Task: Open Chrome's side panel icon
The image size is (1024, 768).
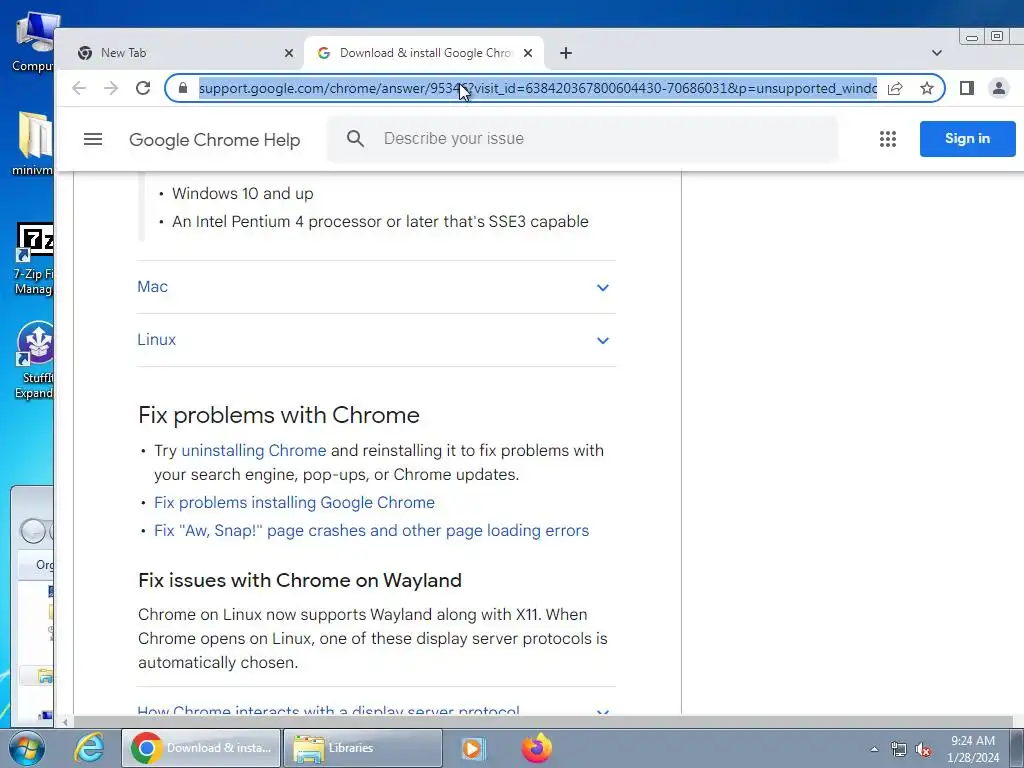Action: pos(967,88)
